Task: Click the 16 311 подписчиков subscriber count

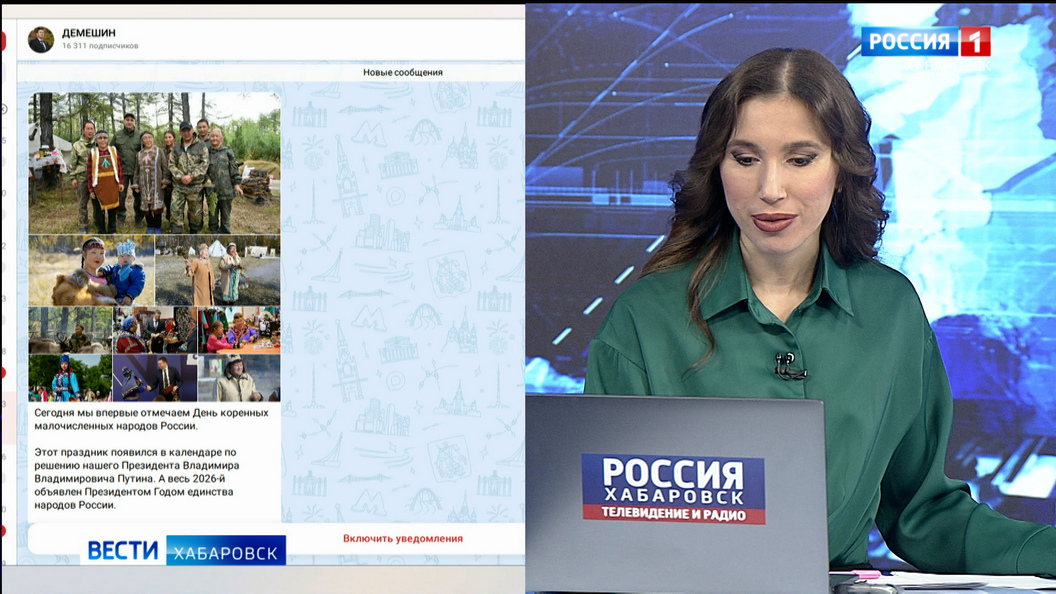Action: [x=100, y=46]
